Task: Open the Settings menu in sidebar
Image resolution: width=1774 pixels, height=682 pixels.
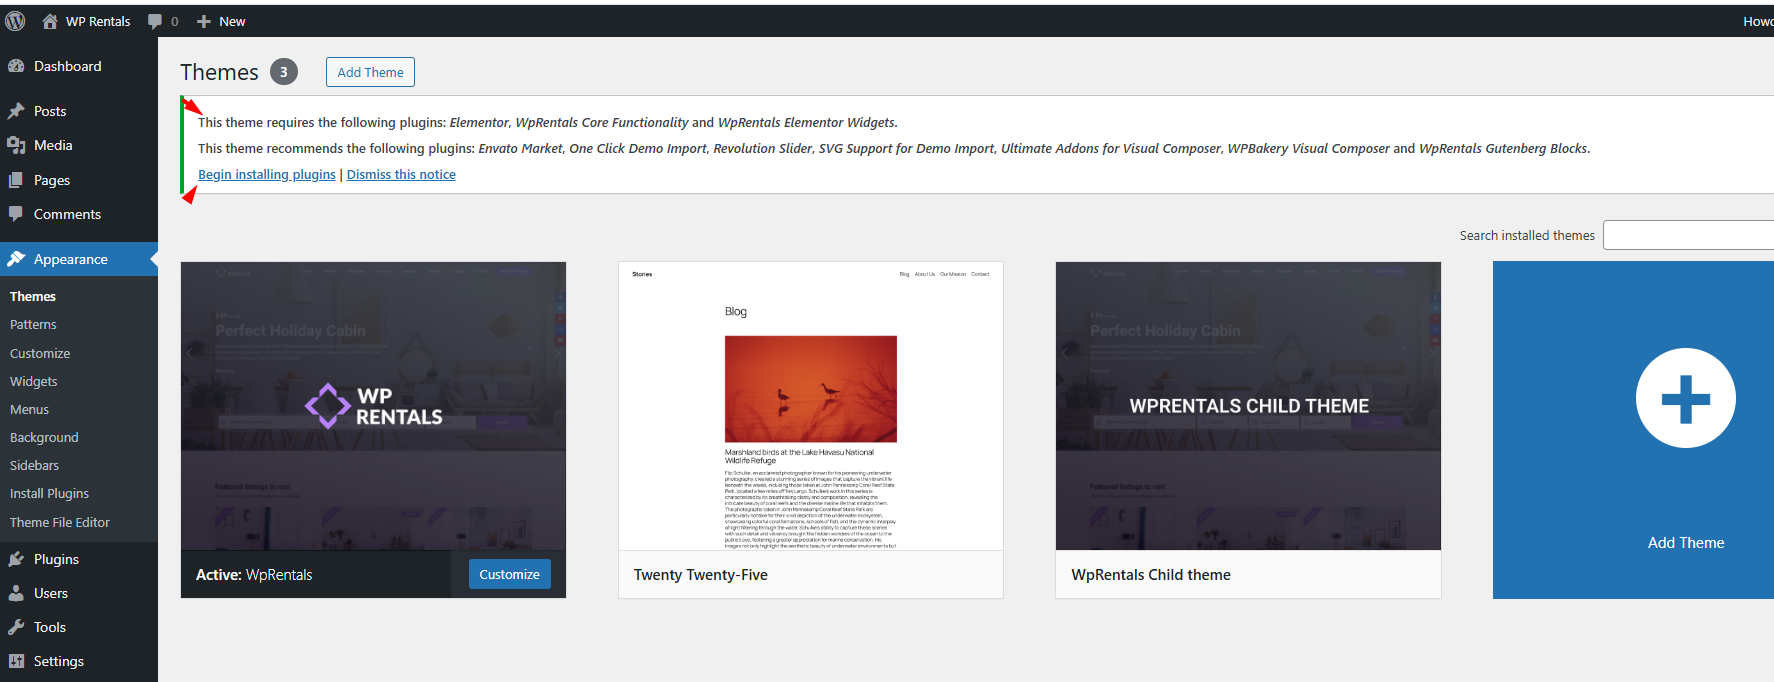Action: (58, 661)
